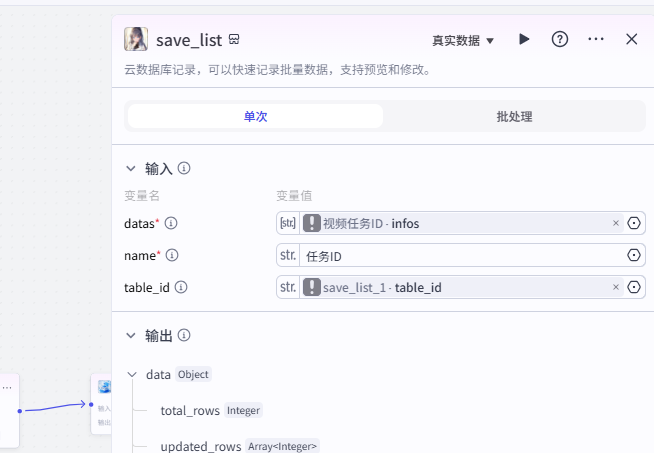The width and height of the screenshot is (654, 453).
Task: Click the [str] type selector for datas
Action: [x=288, y=223]
